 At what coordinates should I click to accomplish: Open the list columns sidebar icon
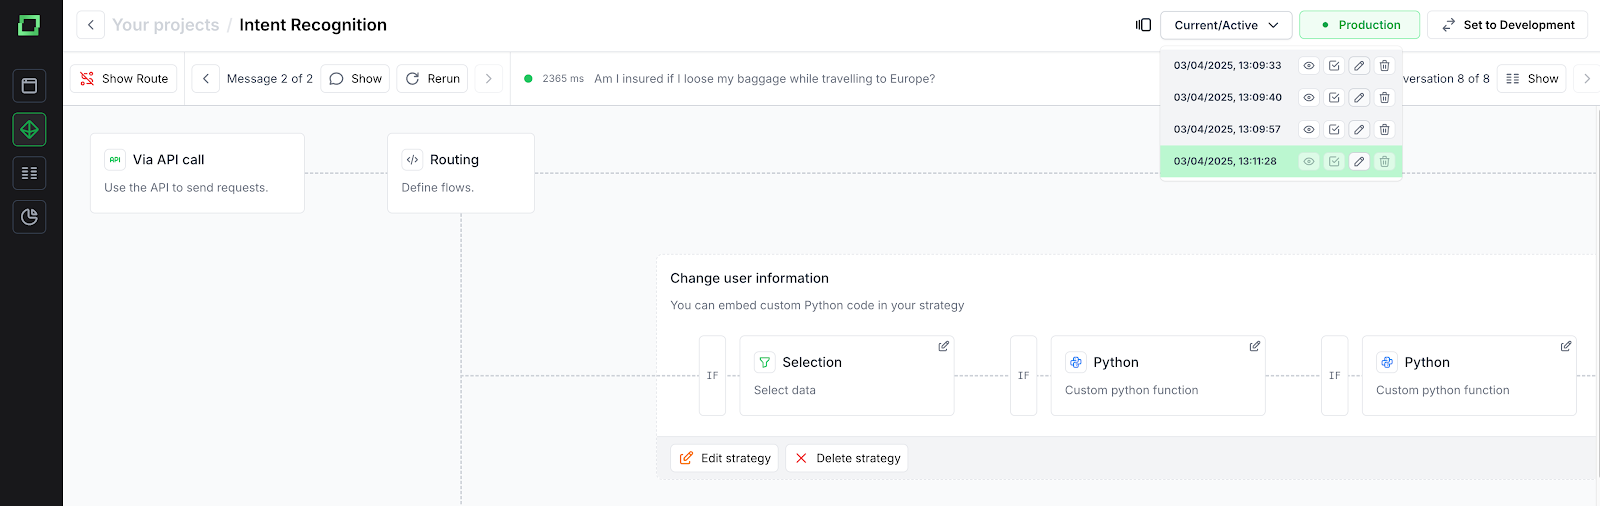click(29, 173)
